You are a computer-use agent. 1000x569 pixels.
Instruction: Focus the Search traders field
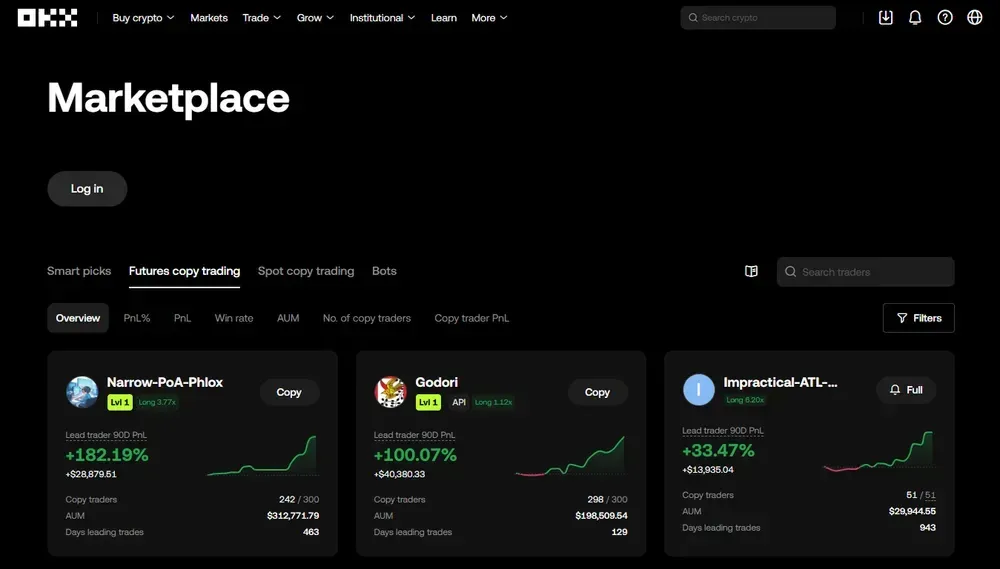pyautogui.click(x=865, y=272)
